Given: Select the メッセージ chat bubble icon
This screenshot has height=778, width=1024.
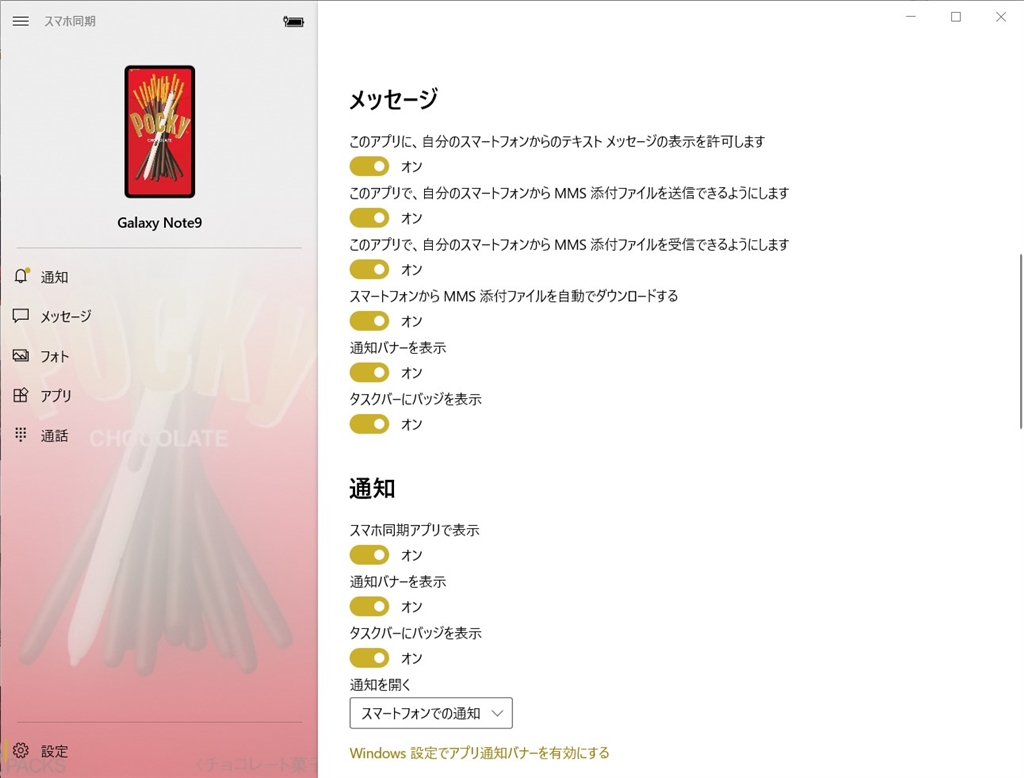Looking at the screenshot, I should pos(21,316).
